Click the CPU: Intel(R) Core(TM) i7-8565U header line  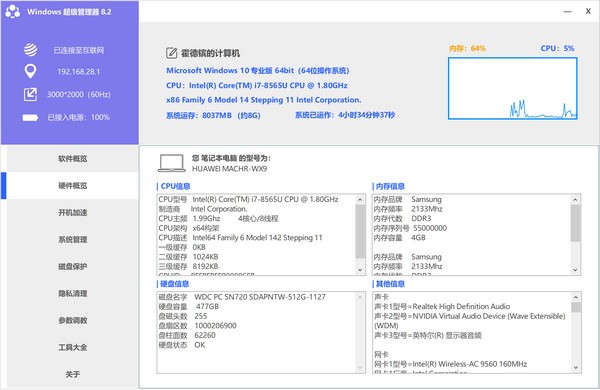pos(257,85)
